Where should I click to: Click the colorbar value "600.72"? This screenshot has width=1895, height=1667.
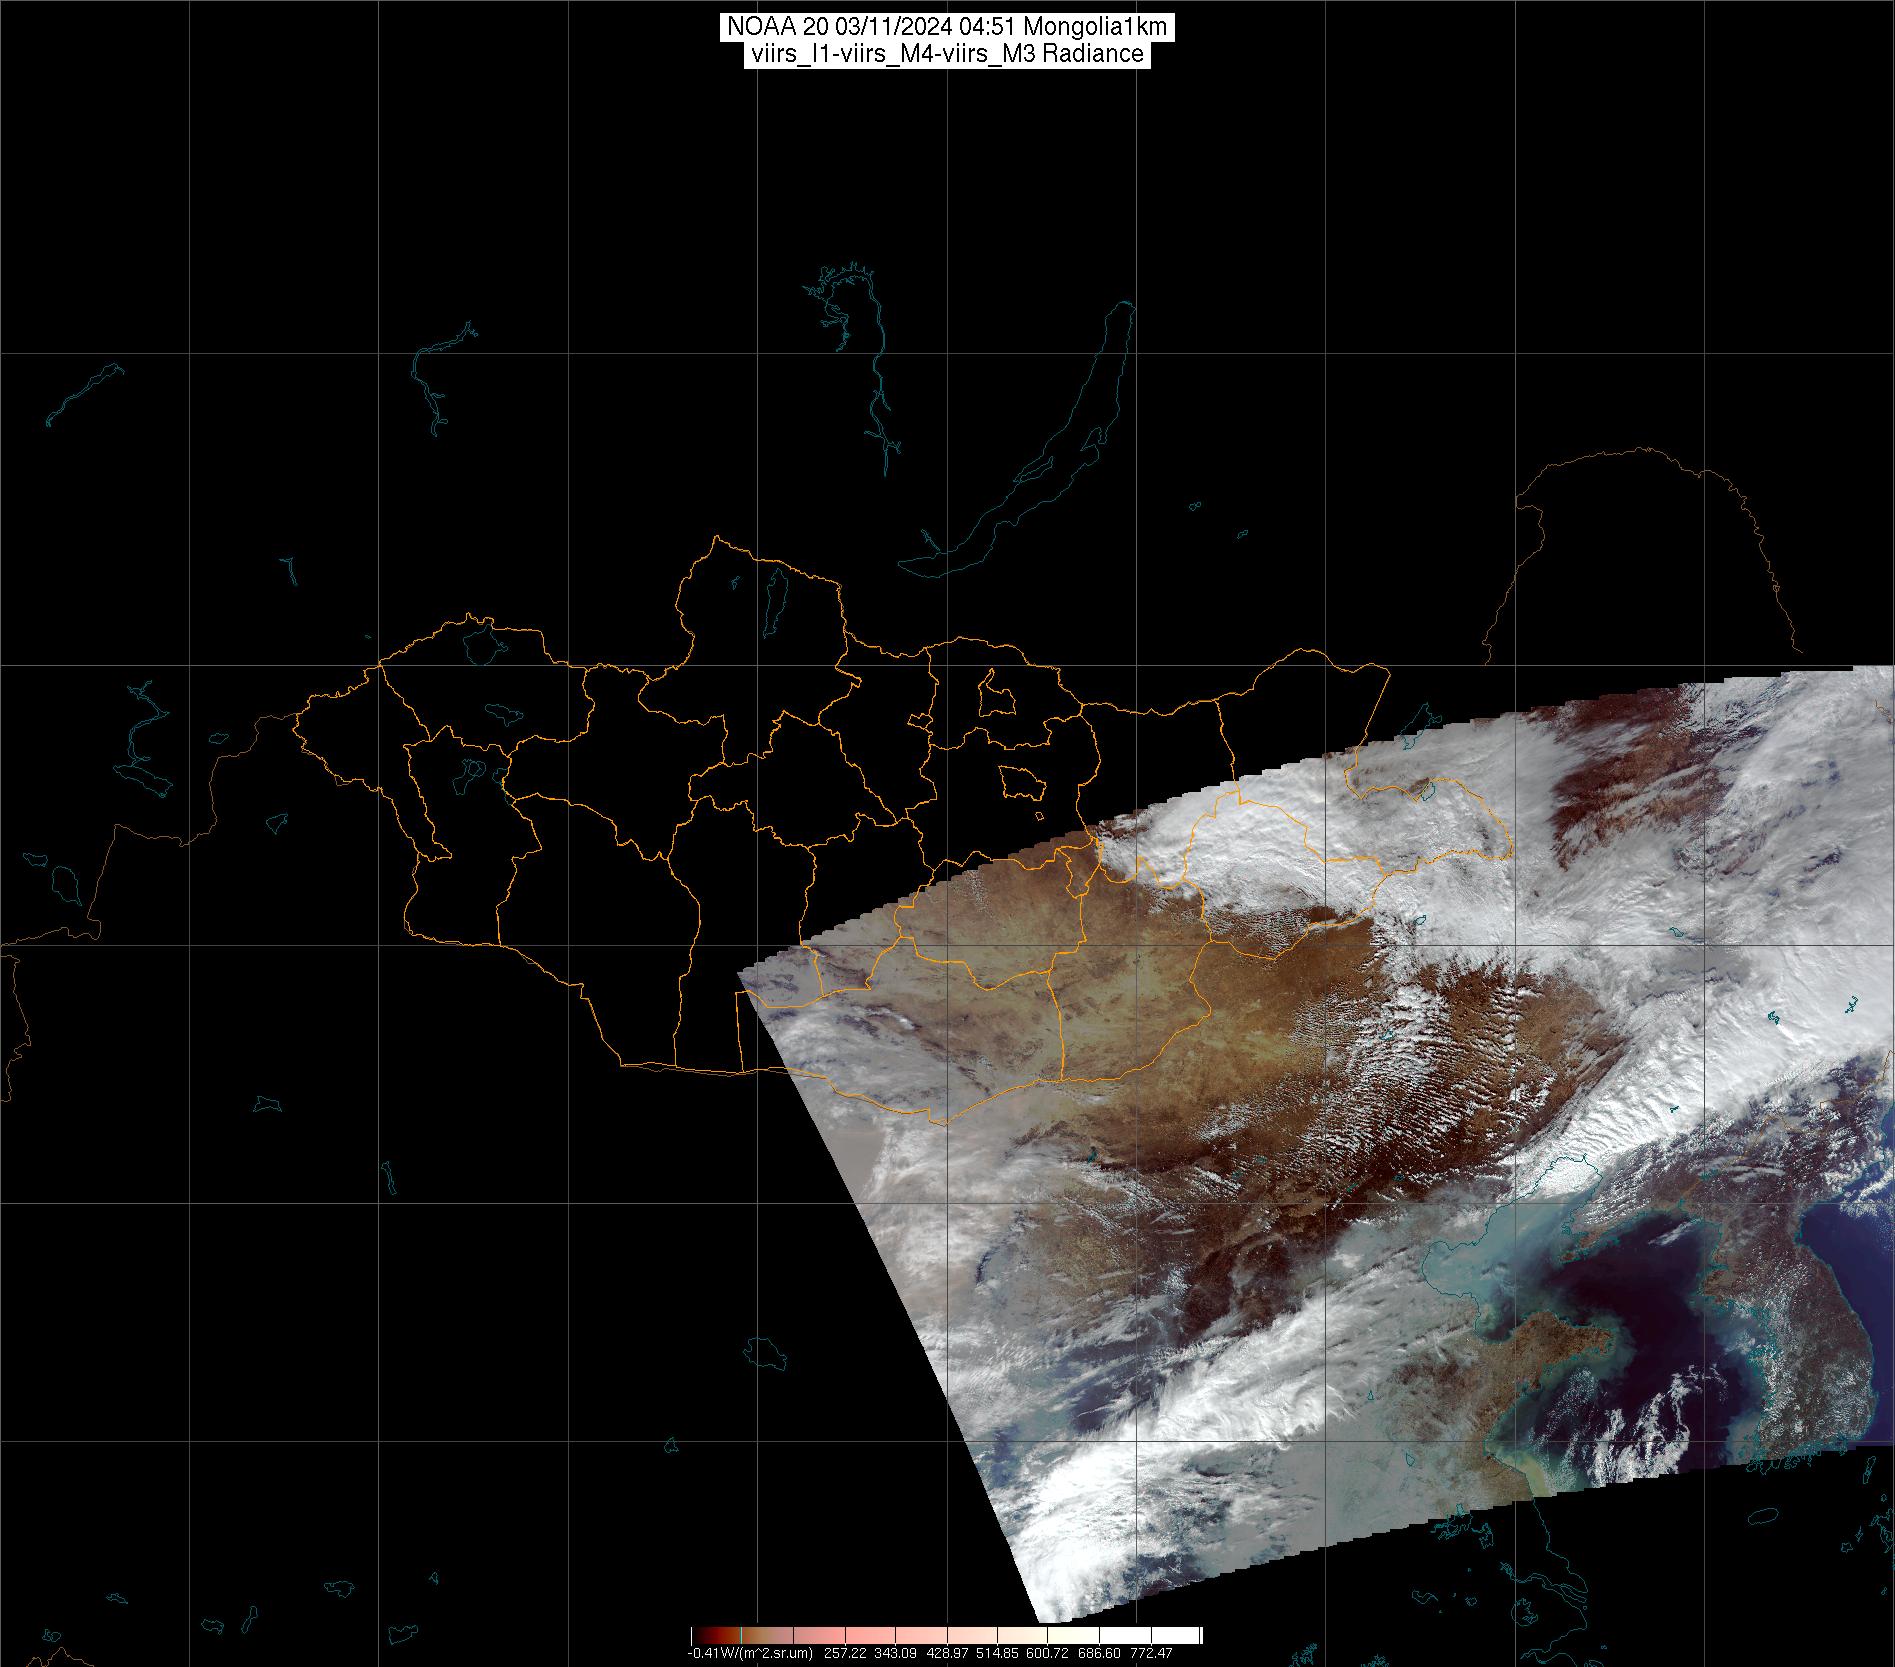tap(1049, 1653)
